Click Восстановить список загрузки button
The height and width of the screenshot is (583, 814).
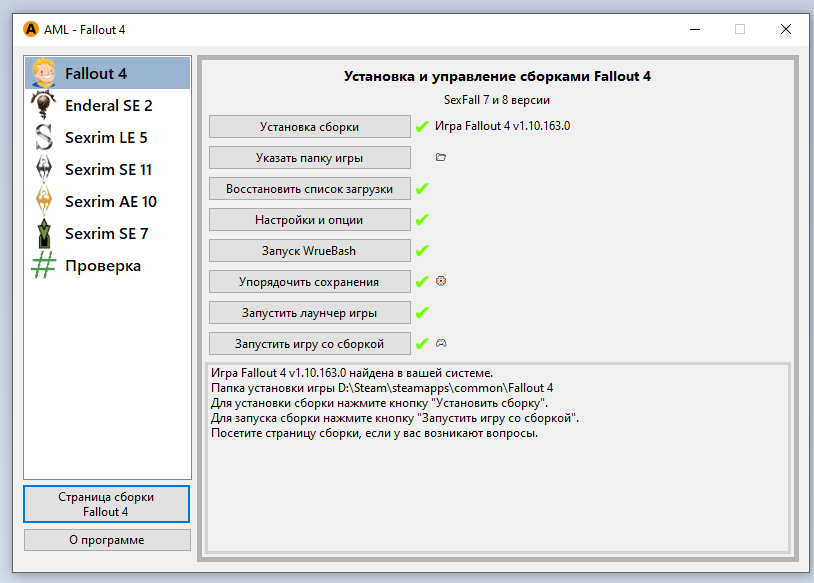point(309,189)
